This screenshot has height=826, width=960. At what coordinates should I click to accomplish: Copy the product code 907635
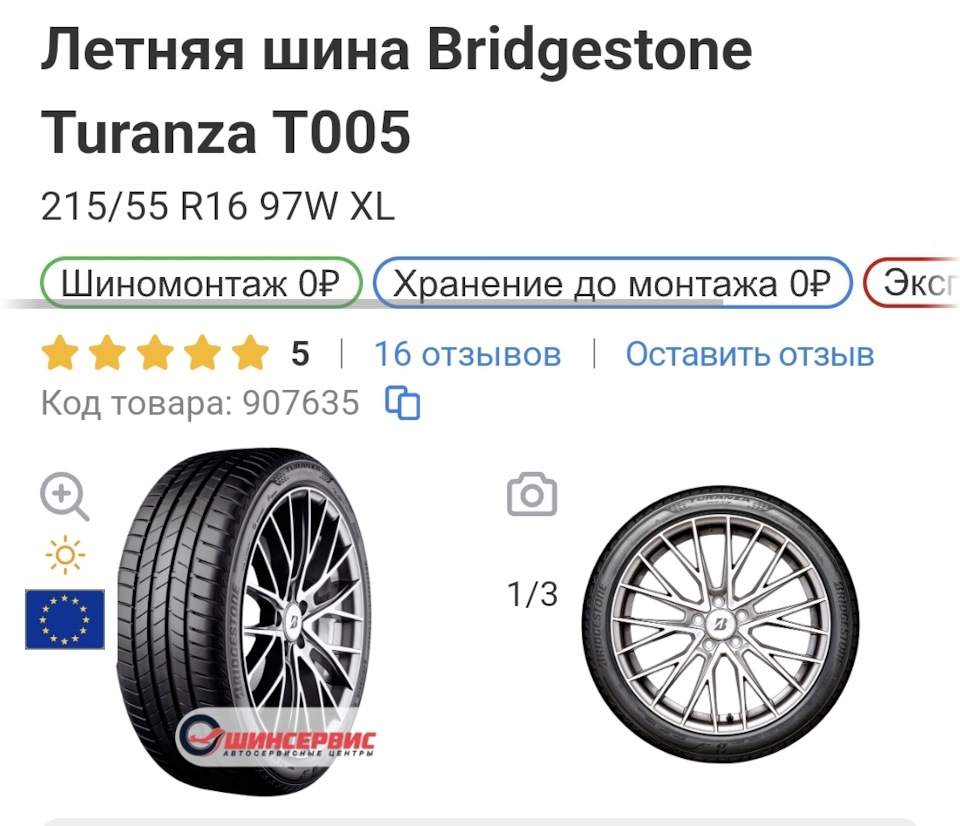click(x=402, y=403)
